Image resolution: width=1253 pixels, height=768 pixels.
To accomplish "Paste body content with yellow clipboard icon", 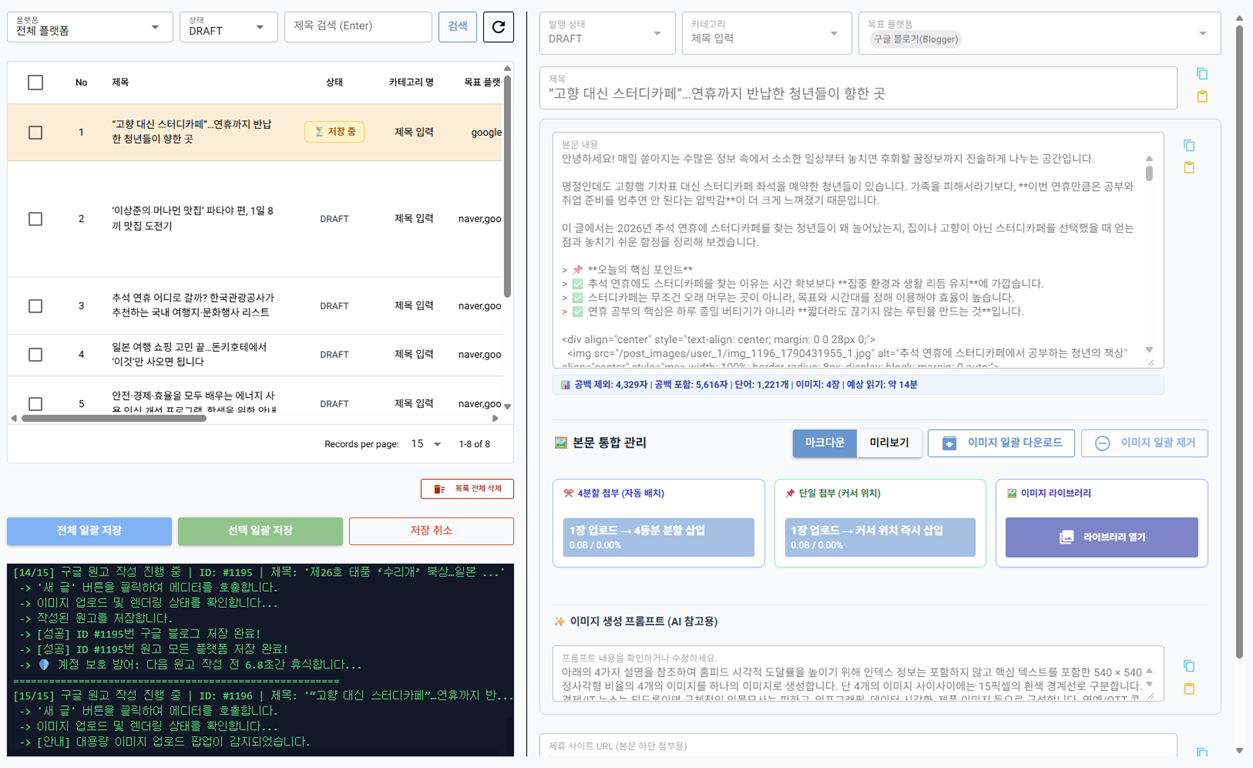I will [x=1189, y=168].
